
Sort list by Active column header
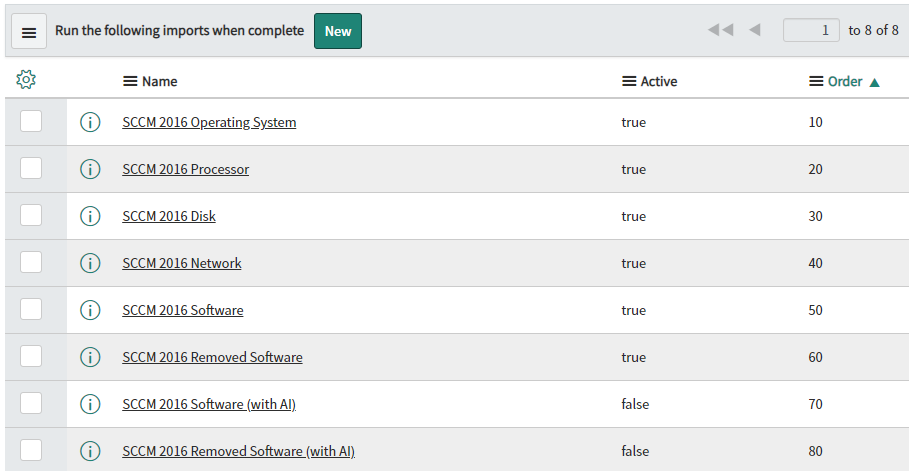tap(659, 81)
